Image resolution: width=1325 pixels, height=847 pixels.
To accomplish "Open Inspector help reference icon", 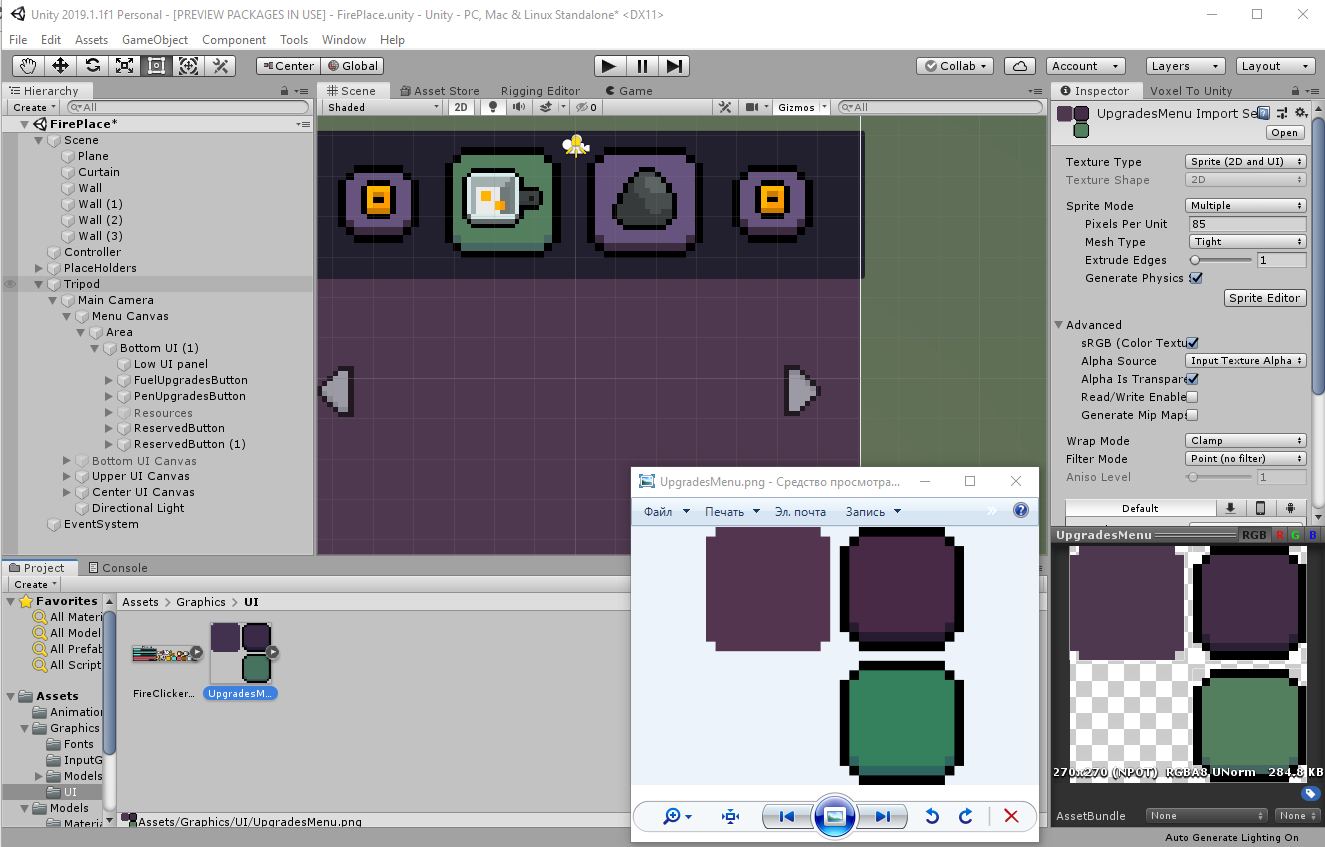I will tap(1264, 113).
